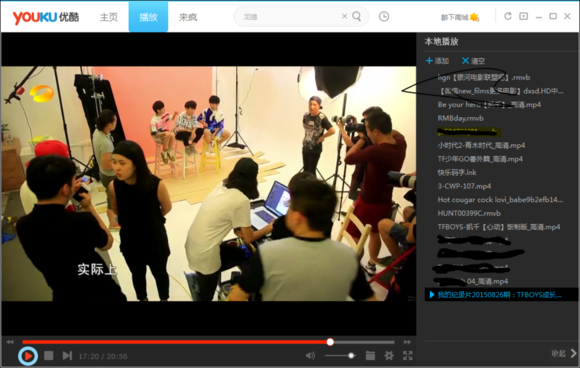Clear the search box text
This screenshot has height=368, width=580.
[344, 16]
